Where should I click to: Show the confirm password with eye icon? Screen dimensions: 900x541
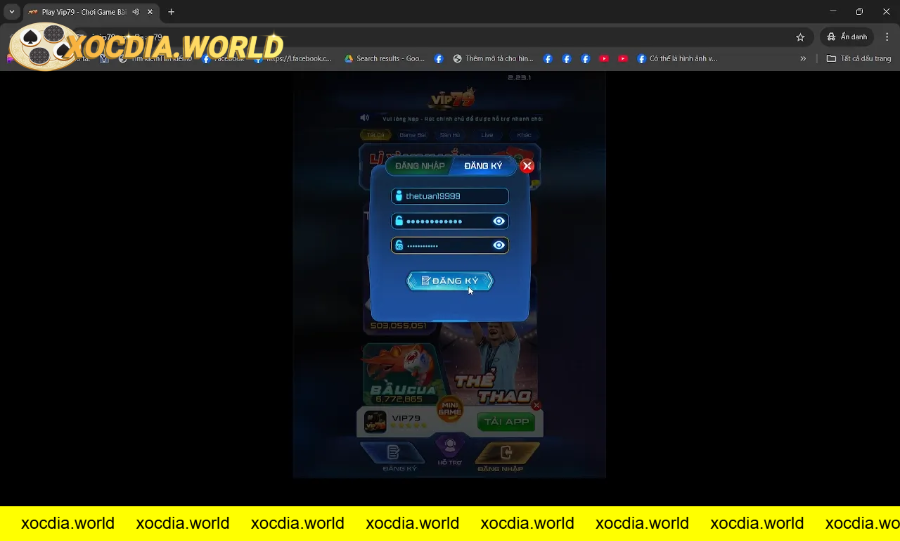[499, 246]
